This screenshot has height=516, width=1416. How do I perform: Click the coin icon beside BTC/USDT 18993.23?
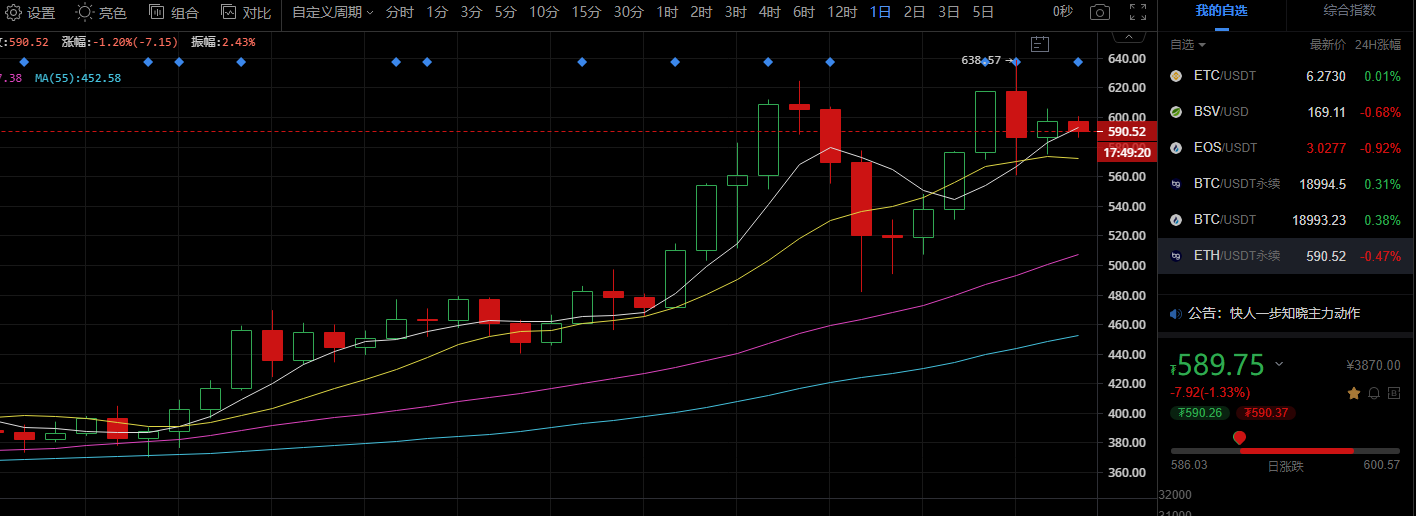click(1177, 220)
